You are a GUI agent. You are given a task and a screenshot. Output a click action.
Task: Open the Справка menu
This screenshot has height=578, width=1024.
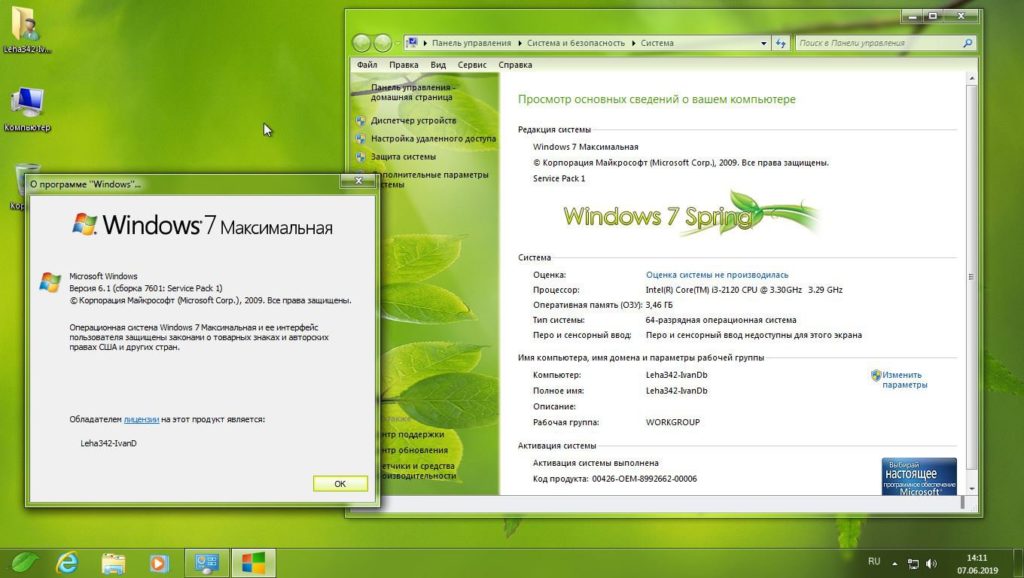point(515,65)
